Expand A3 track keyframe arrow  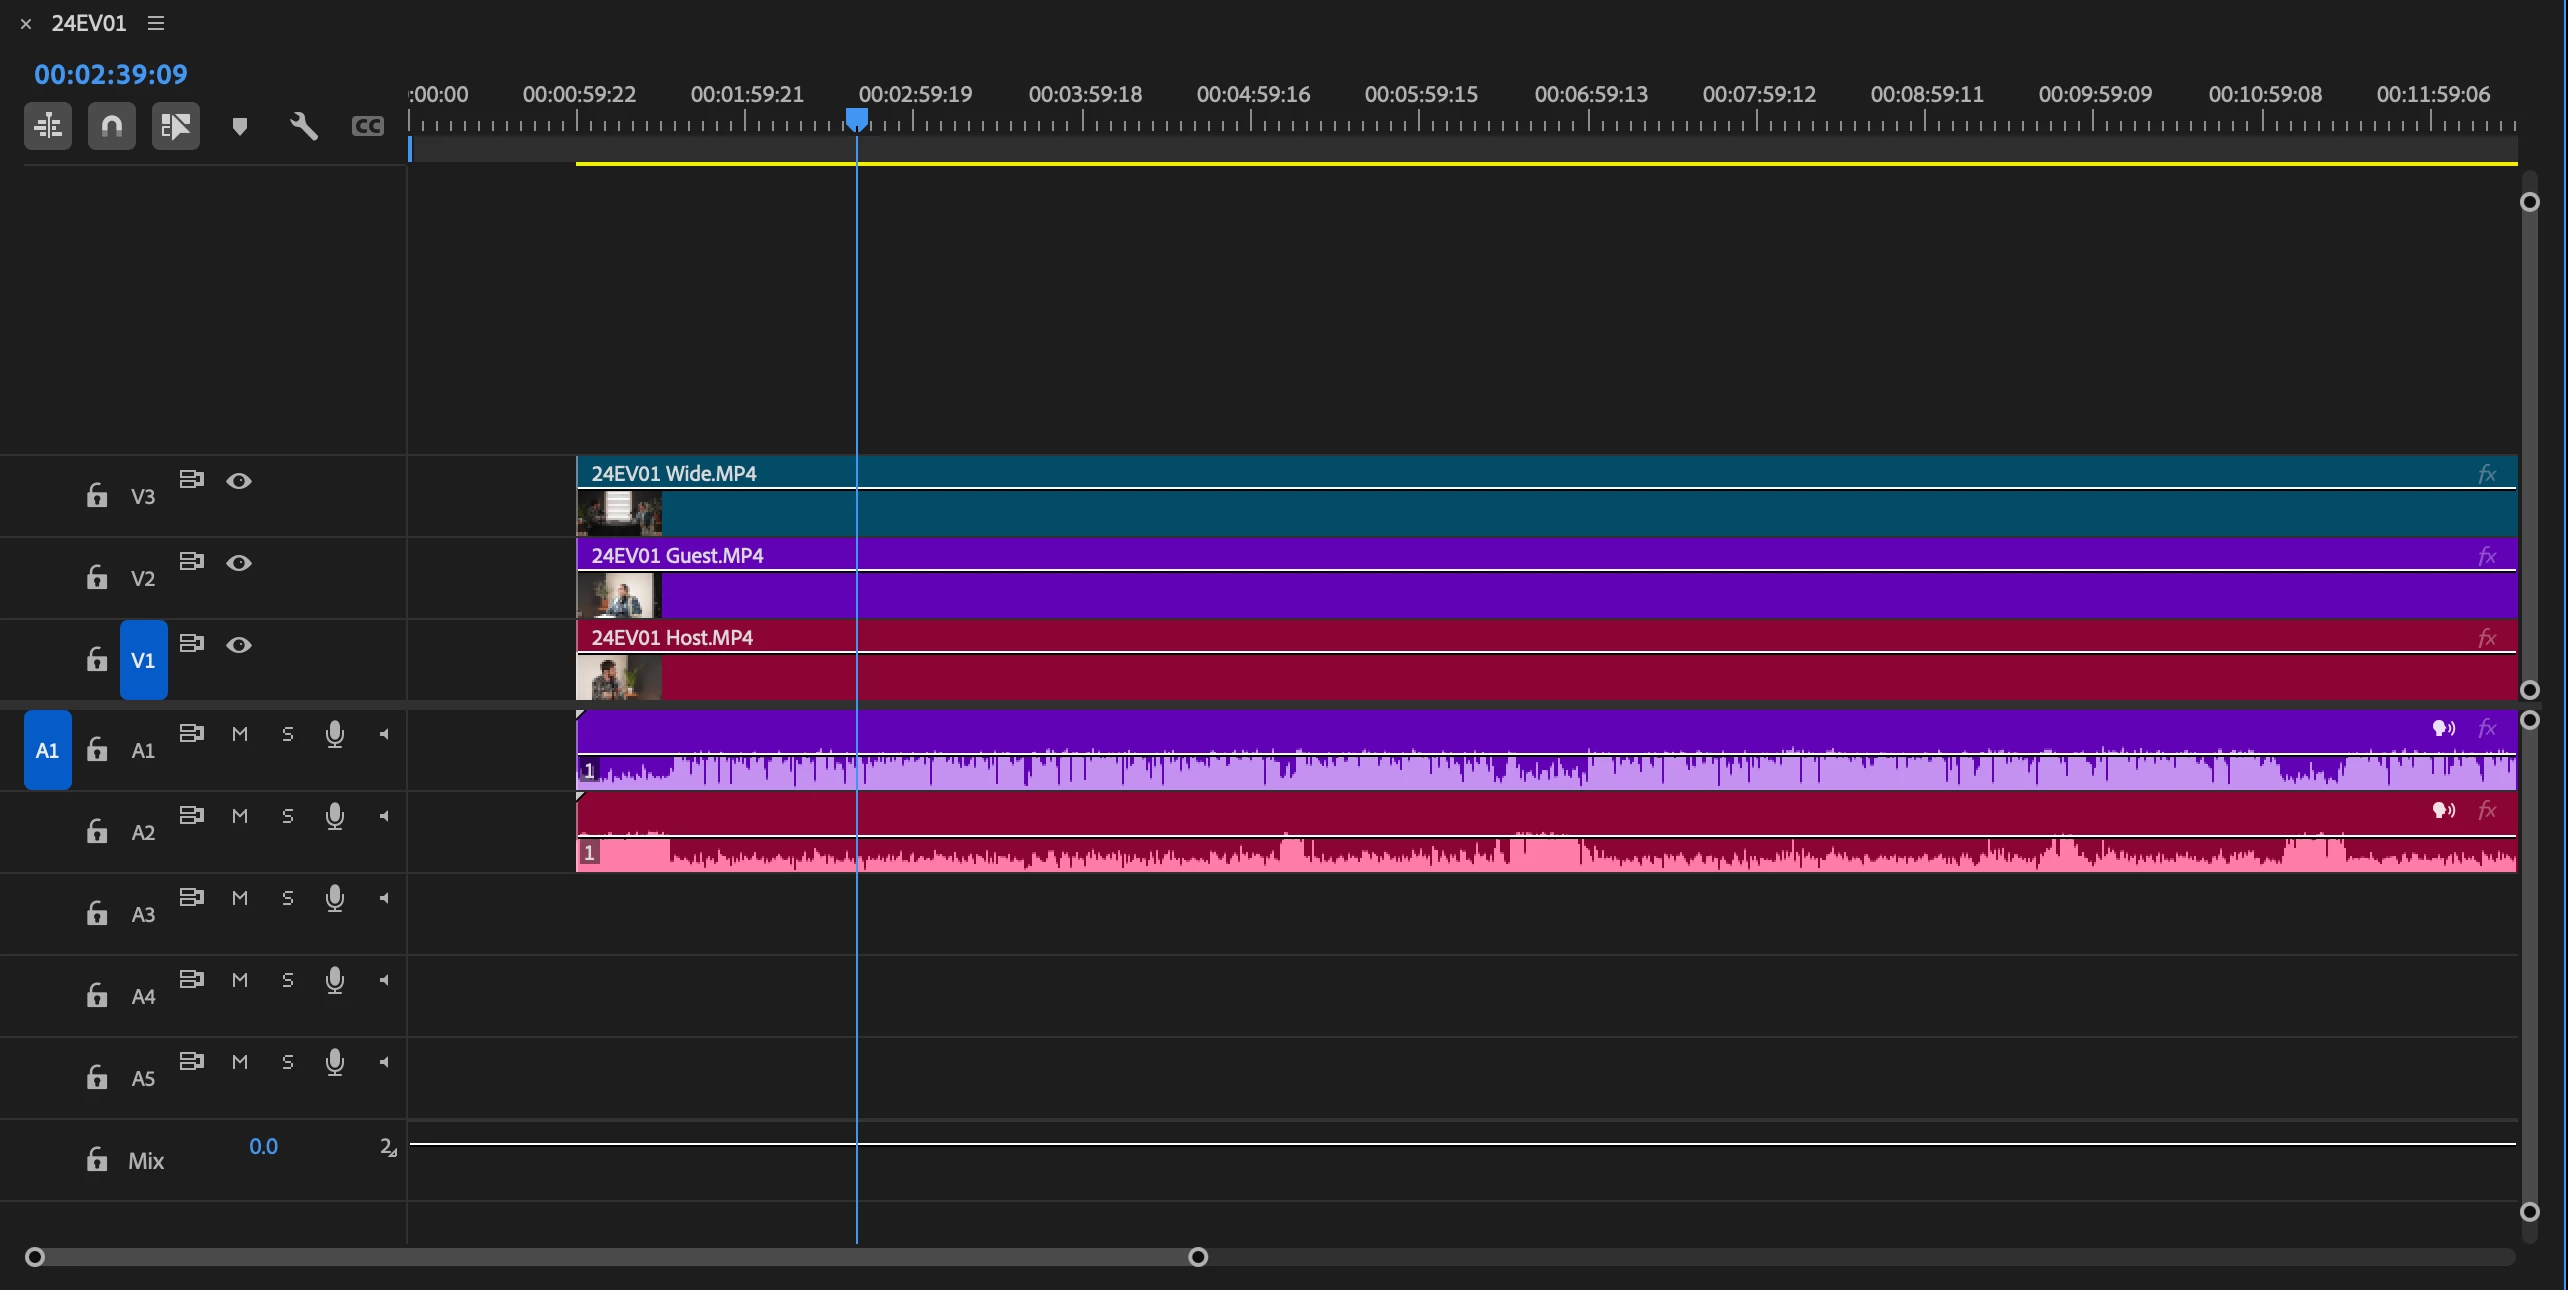(x=384, y=899)
